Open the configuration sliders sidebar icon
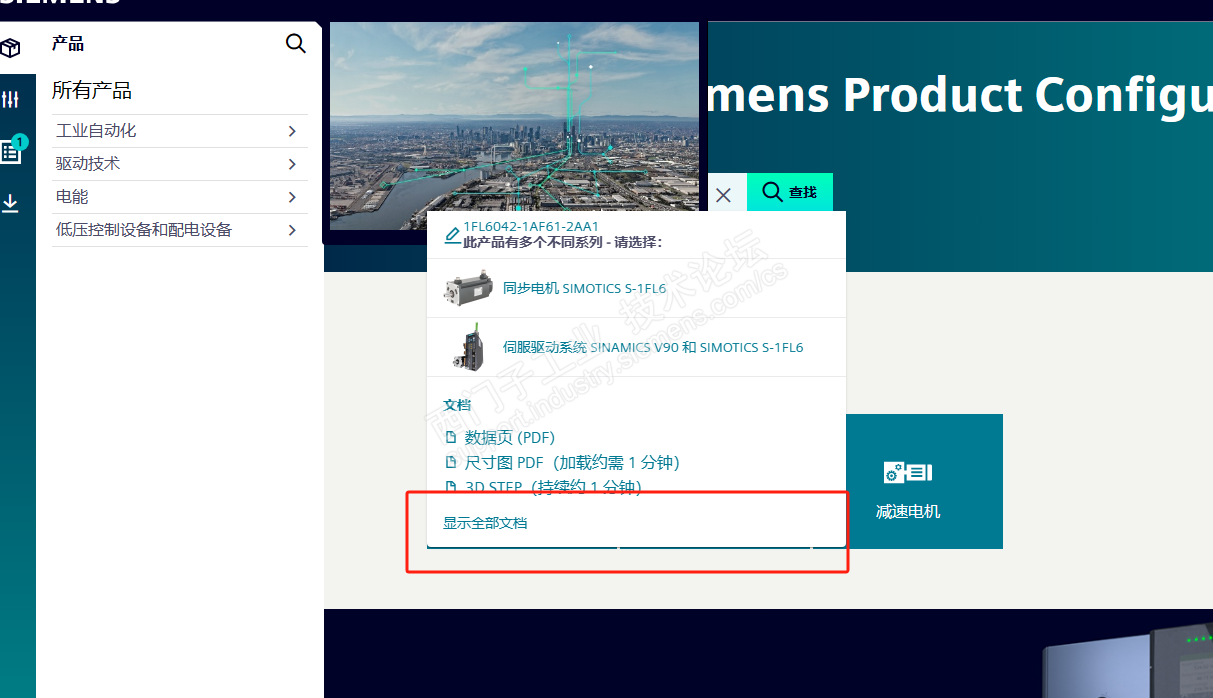 pyautogui.click(x=10, y=99)
